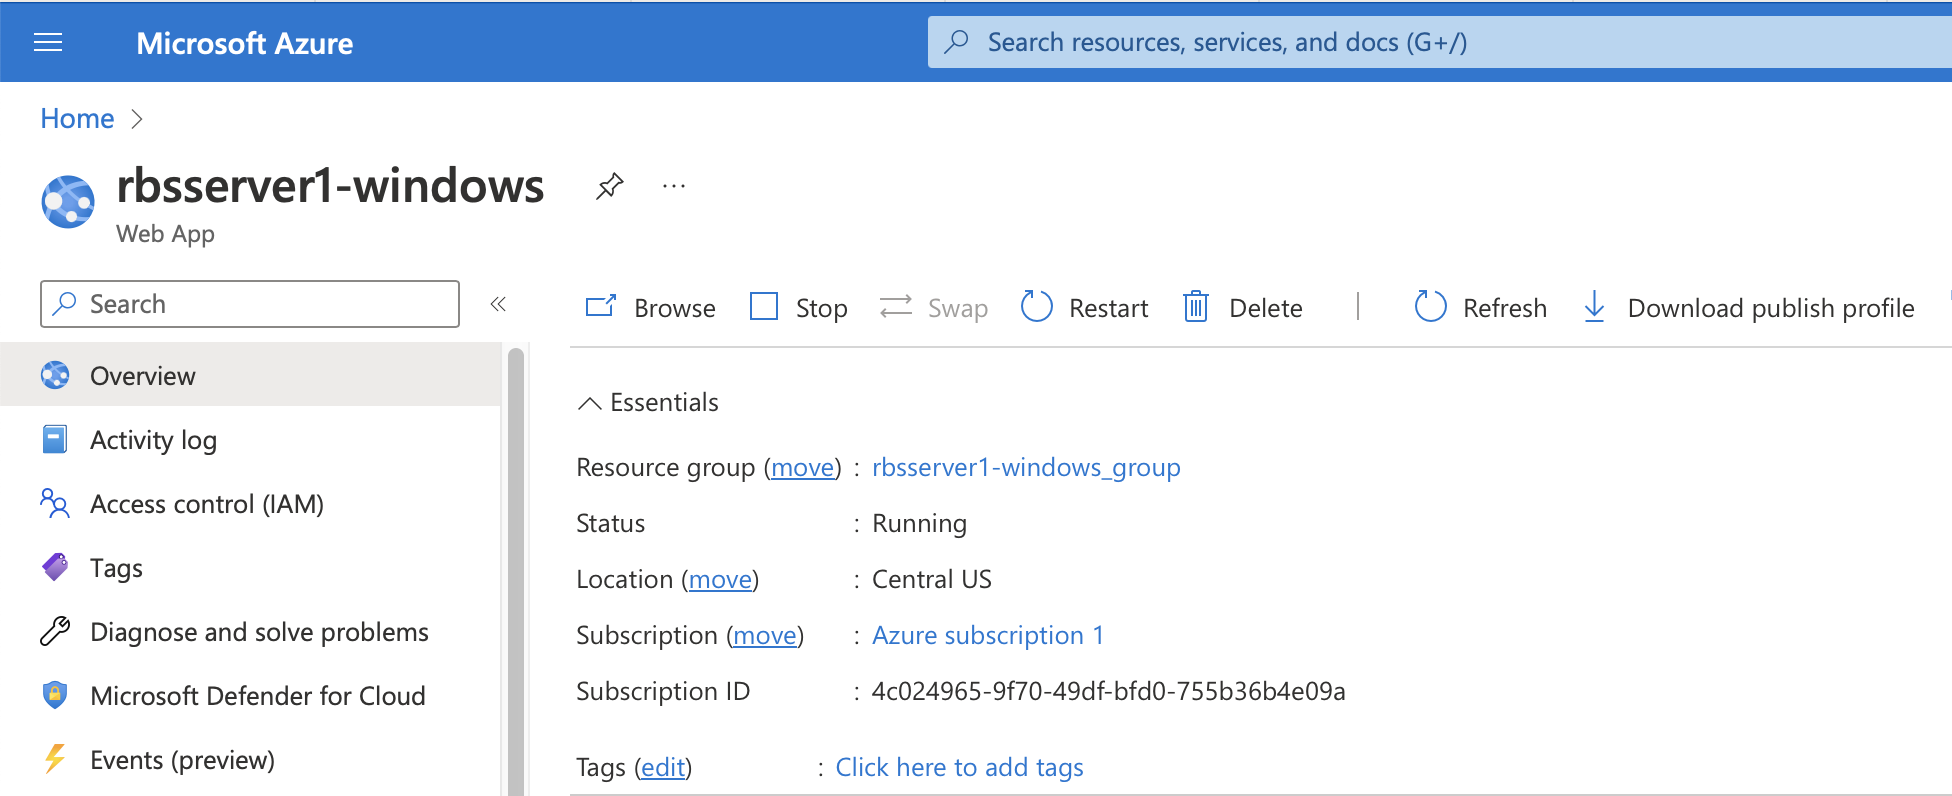The width and height of the screenshot is (1952, 796).
Task: Click the Events lightning bolt icon
Action: (x=55, y=759)
